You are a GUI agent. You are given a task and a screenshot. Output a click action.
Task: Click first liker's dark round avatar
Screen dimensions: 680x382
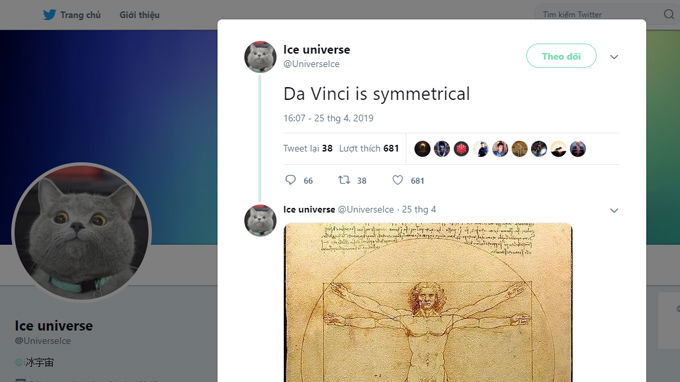(422, 149)
